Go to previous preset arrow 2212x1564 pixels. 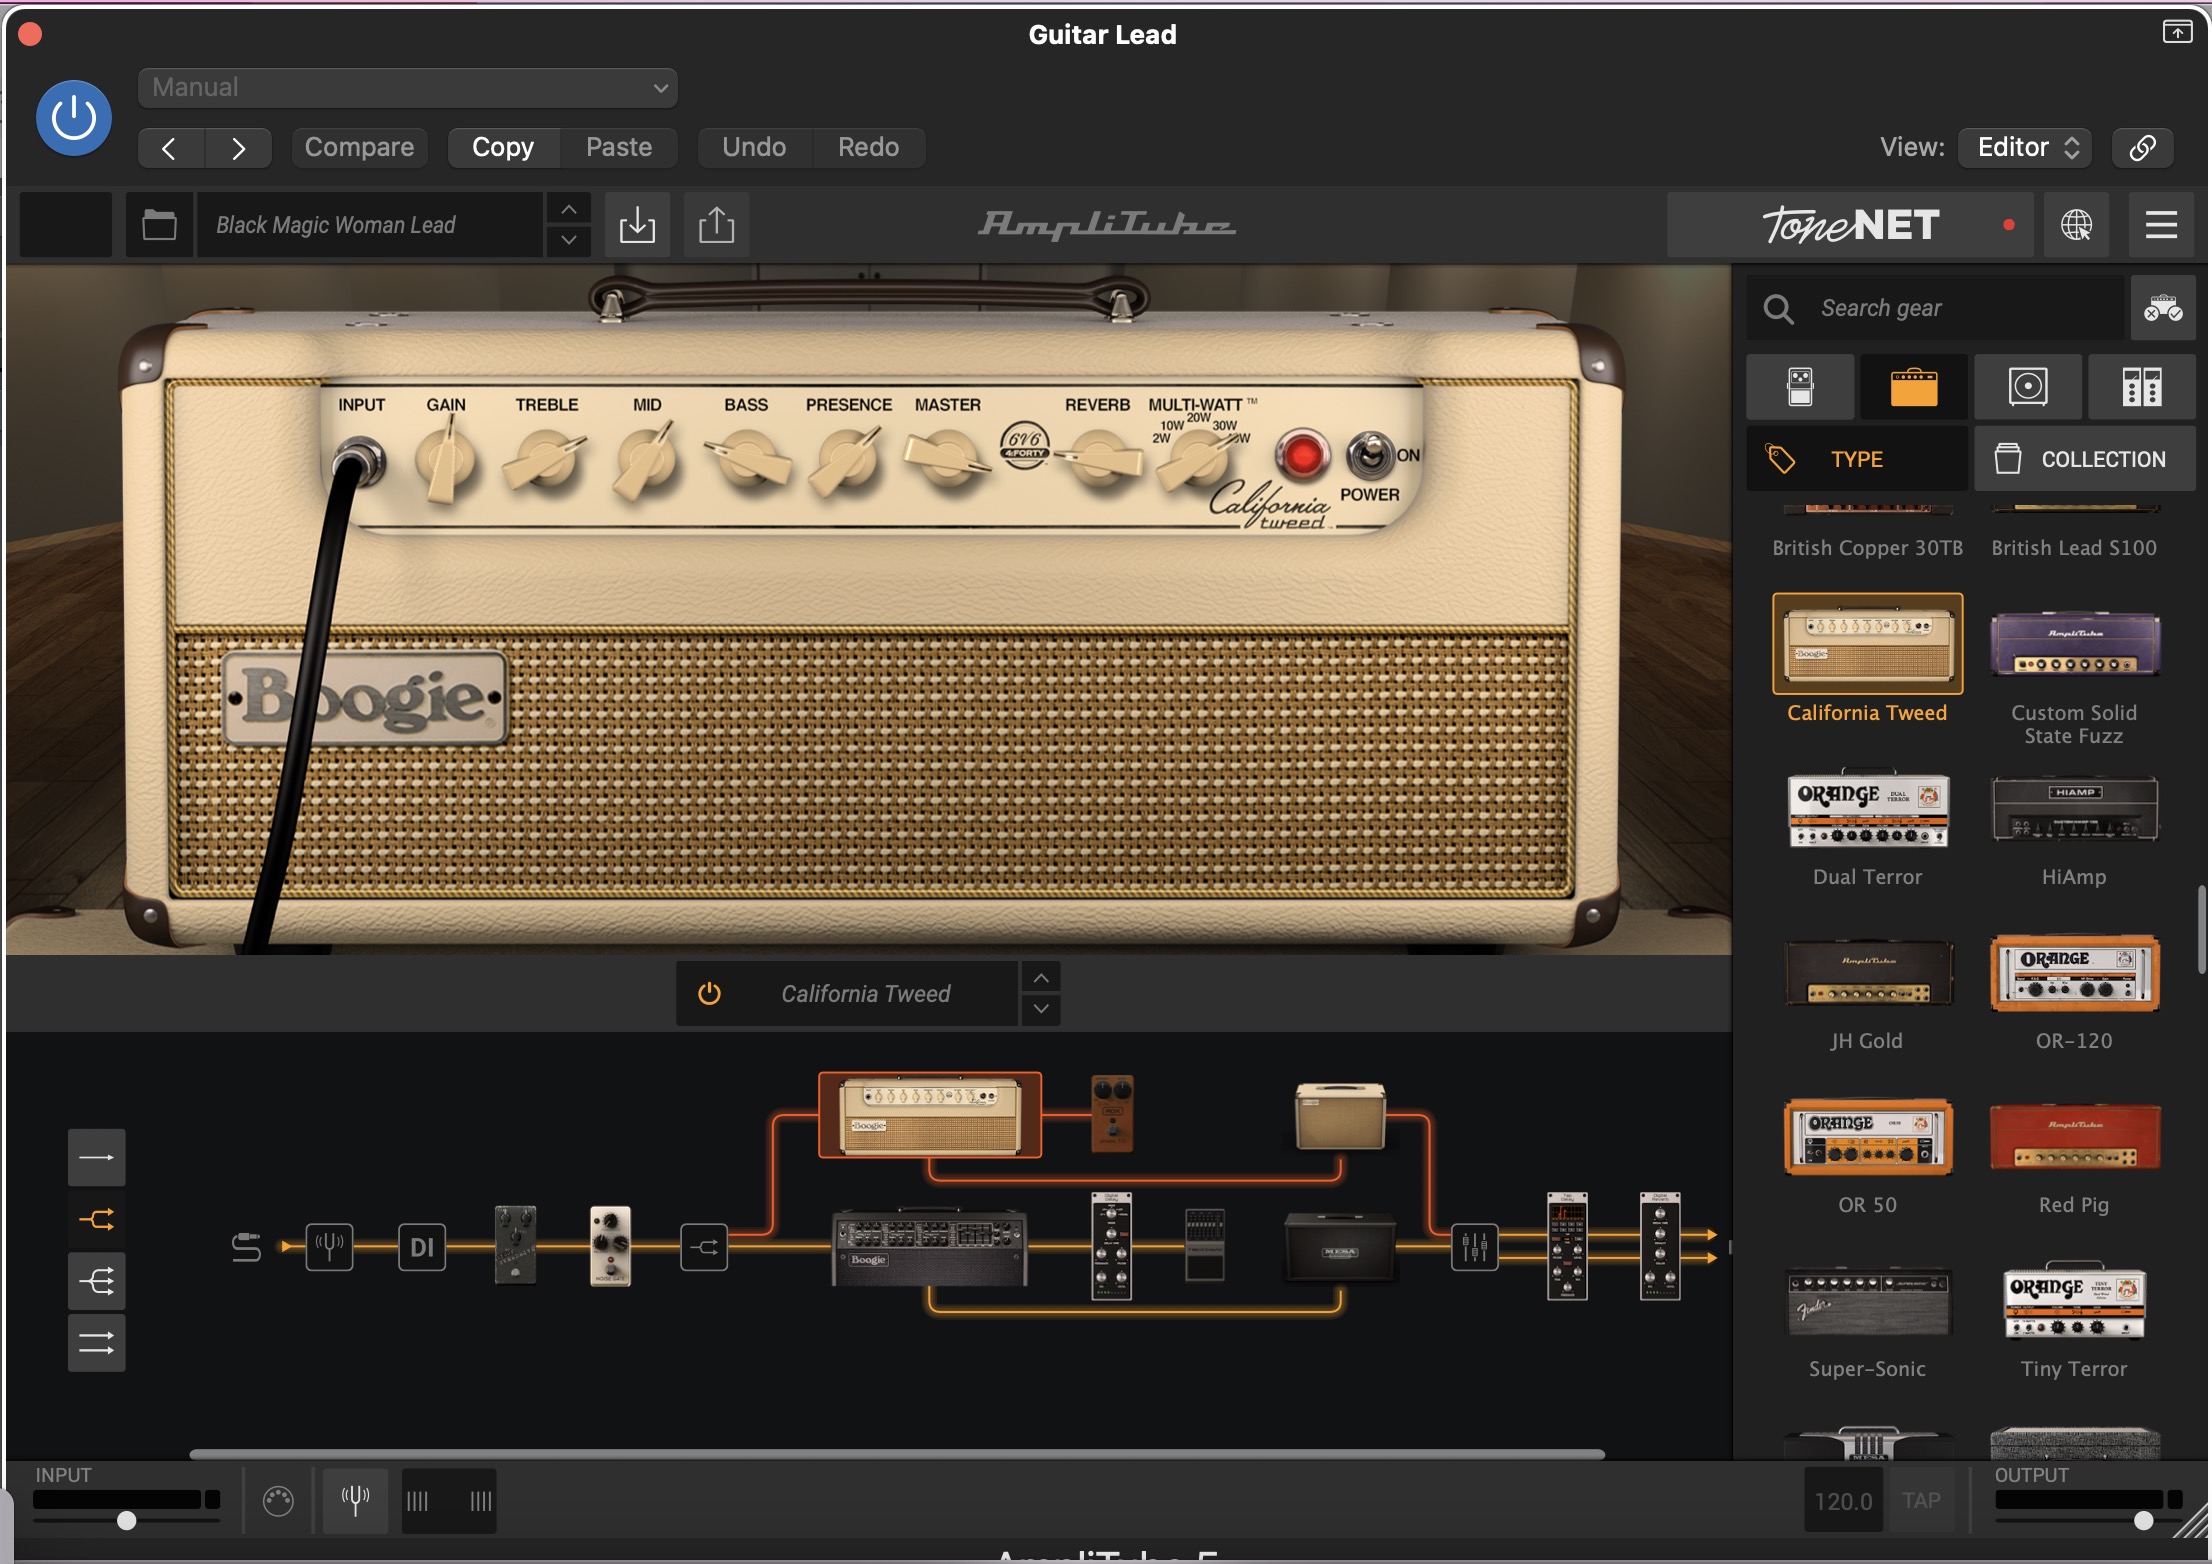click(170, 148)
